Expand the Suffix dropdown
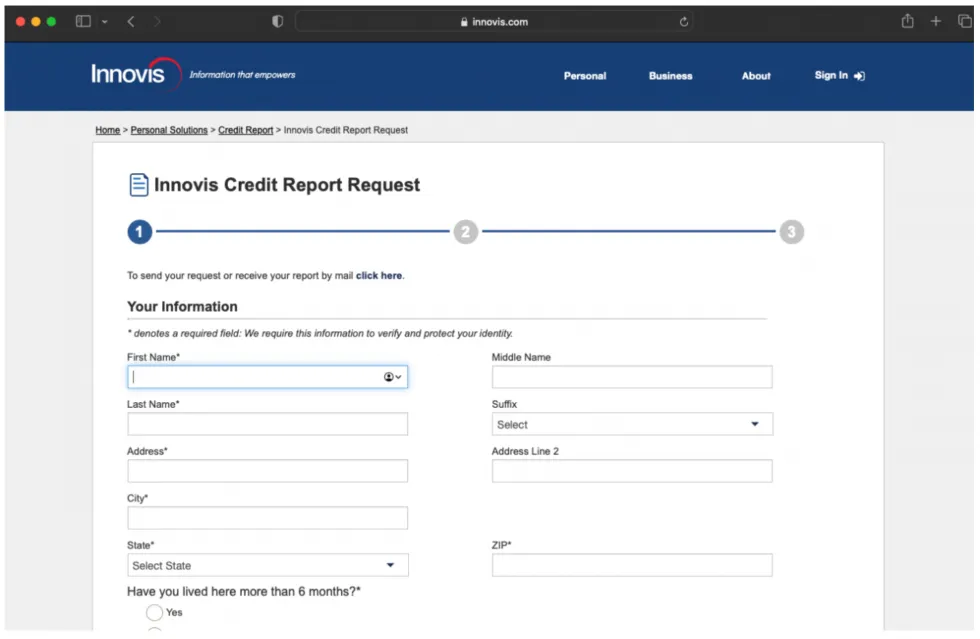Screen dimensions: 980x639 click(632, 424)
